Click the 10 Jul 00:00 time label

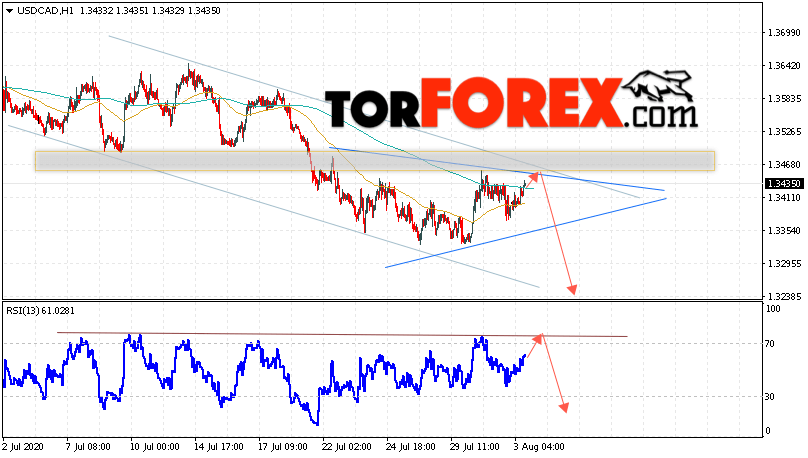point(154,447)
